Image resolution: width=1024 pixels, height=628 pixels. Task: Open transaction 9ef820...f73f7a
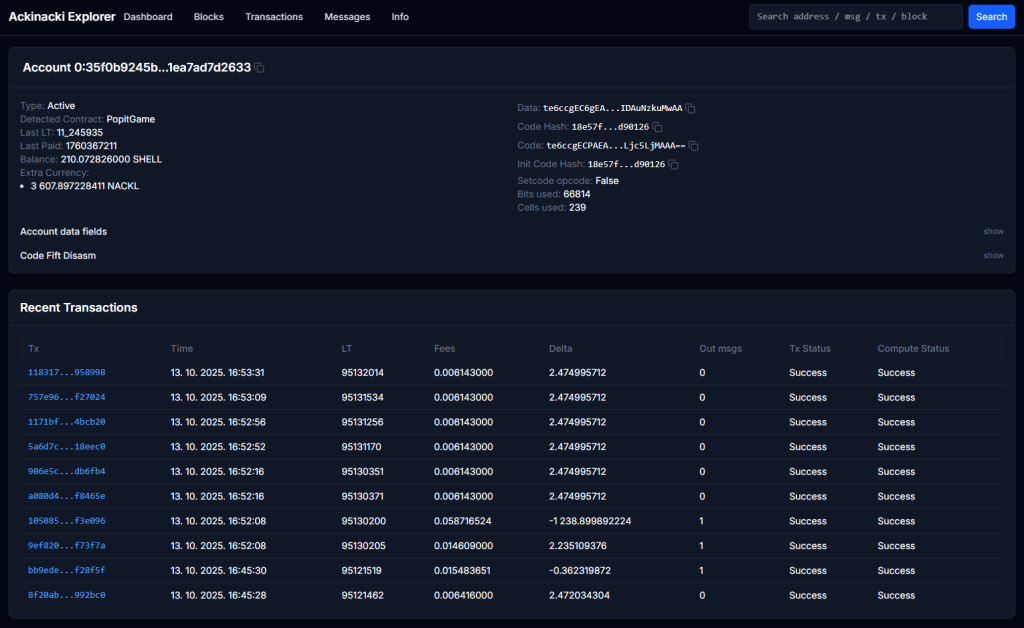pos(66,546)
